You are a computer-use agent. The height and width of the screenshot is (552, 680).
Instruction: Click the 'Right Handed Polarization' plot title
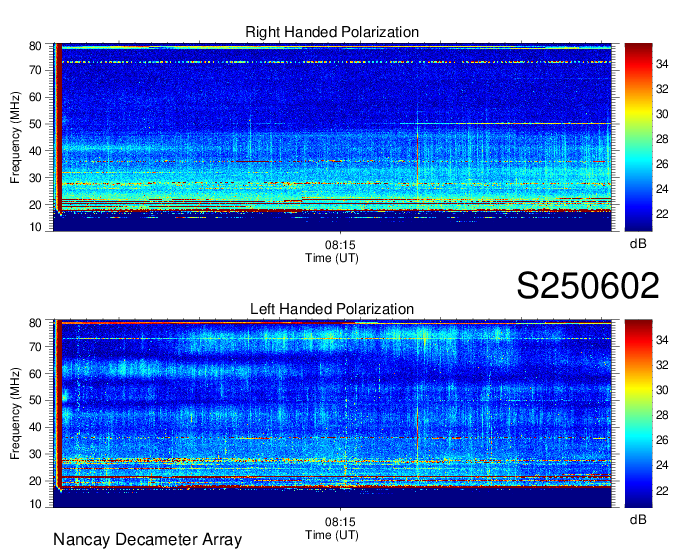click(332, 32)
